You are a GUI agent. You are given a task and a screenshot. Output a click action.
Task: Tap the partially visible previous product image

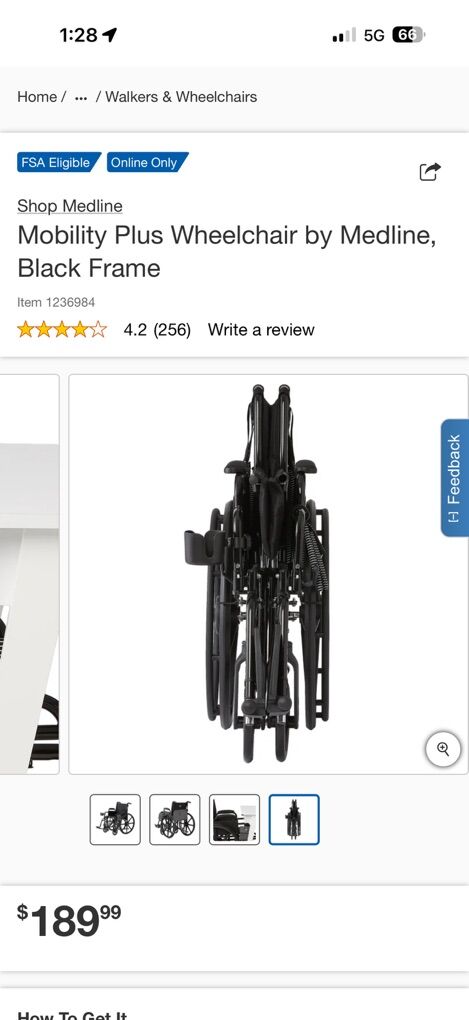(29, 574)
